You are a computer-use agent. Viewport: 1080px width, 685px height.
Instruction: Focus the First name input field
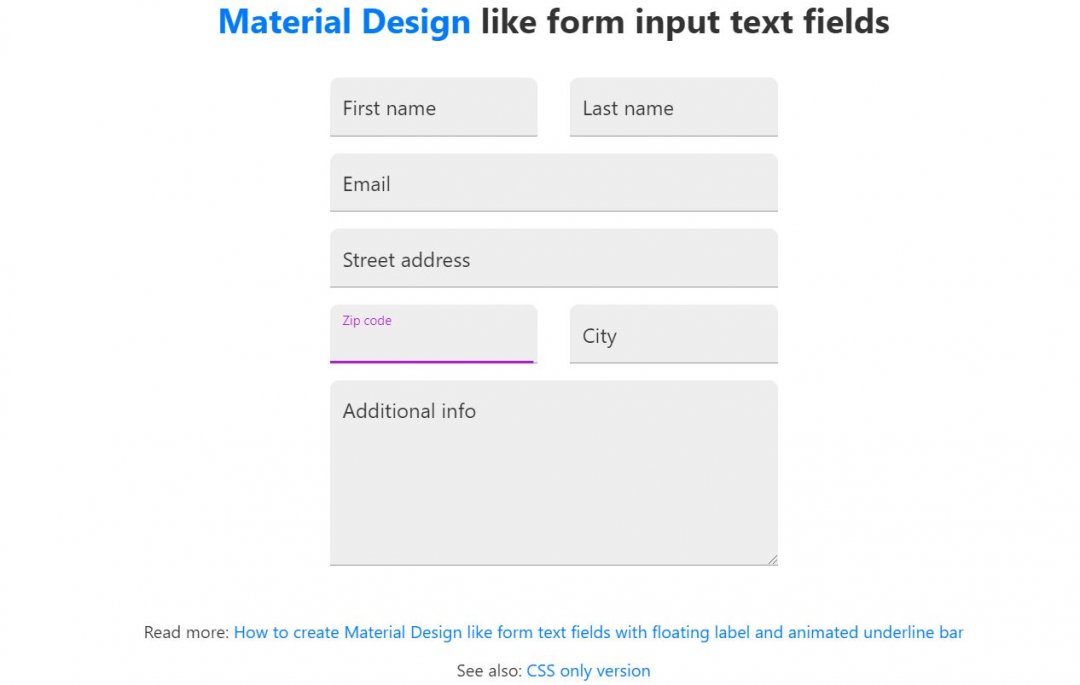click(433, 107)
